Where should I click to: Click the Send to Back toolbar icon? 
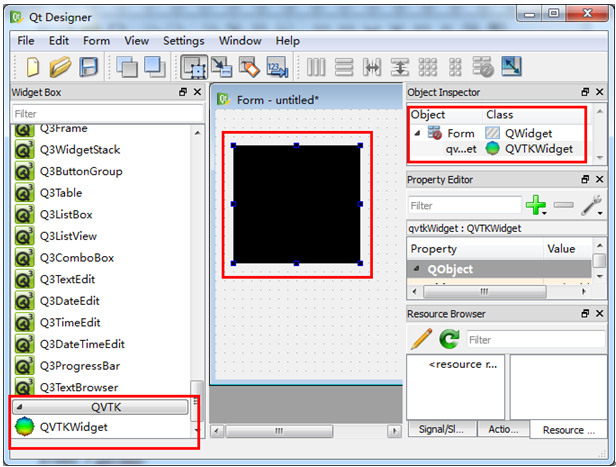[126, 67]
